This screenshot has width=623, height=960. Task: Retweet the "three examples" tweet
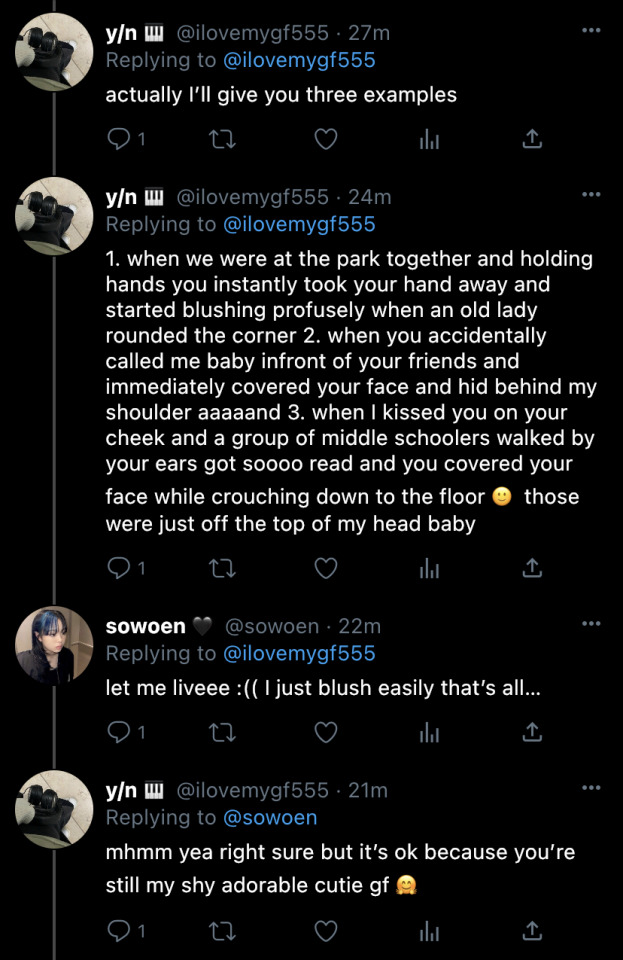point(220,140)
